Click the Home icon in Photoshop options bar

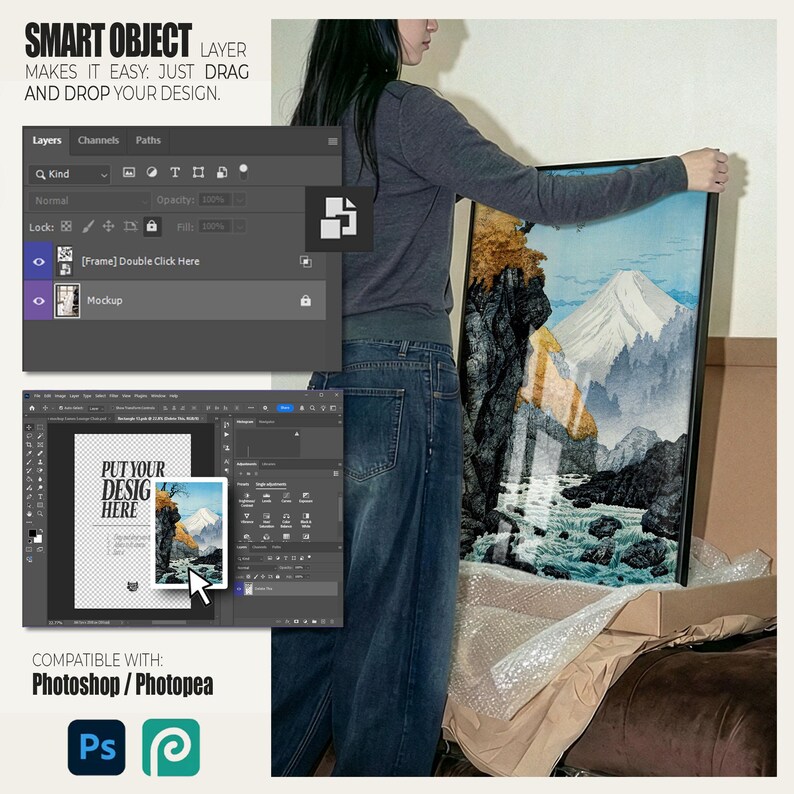click(x=32, y=408)
